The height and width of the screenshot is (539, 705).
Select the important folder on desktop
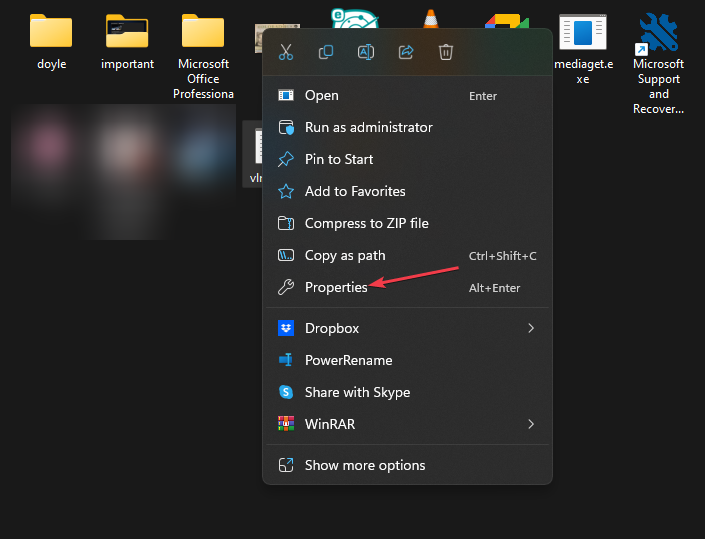127,42
